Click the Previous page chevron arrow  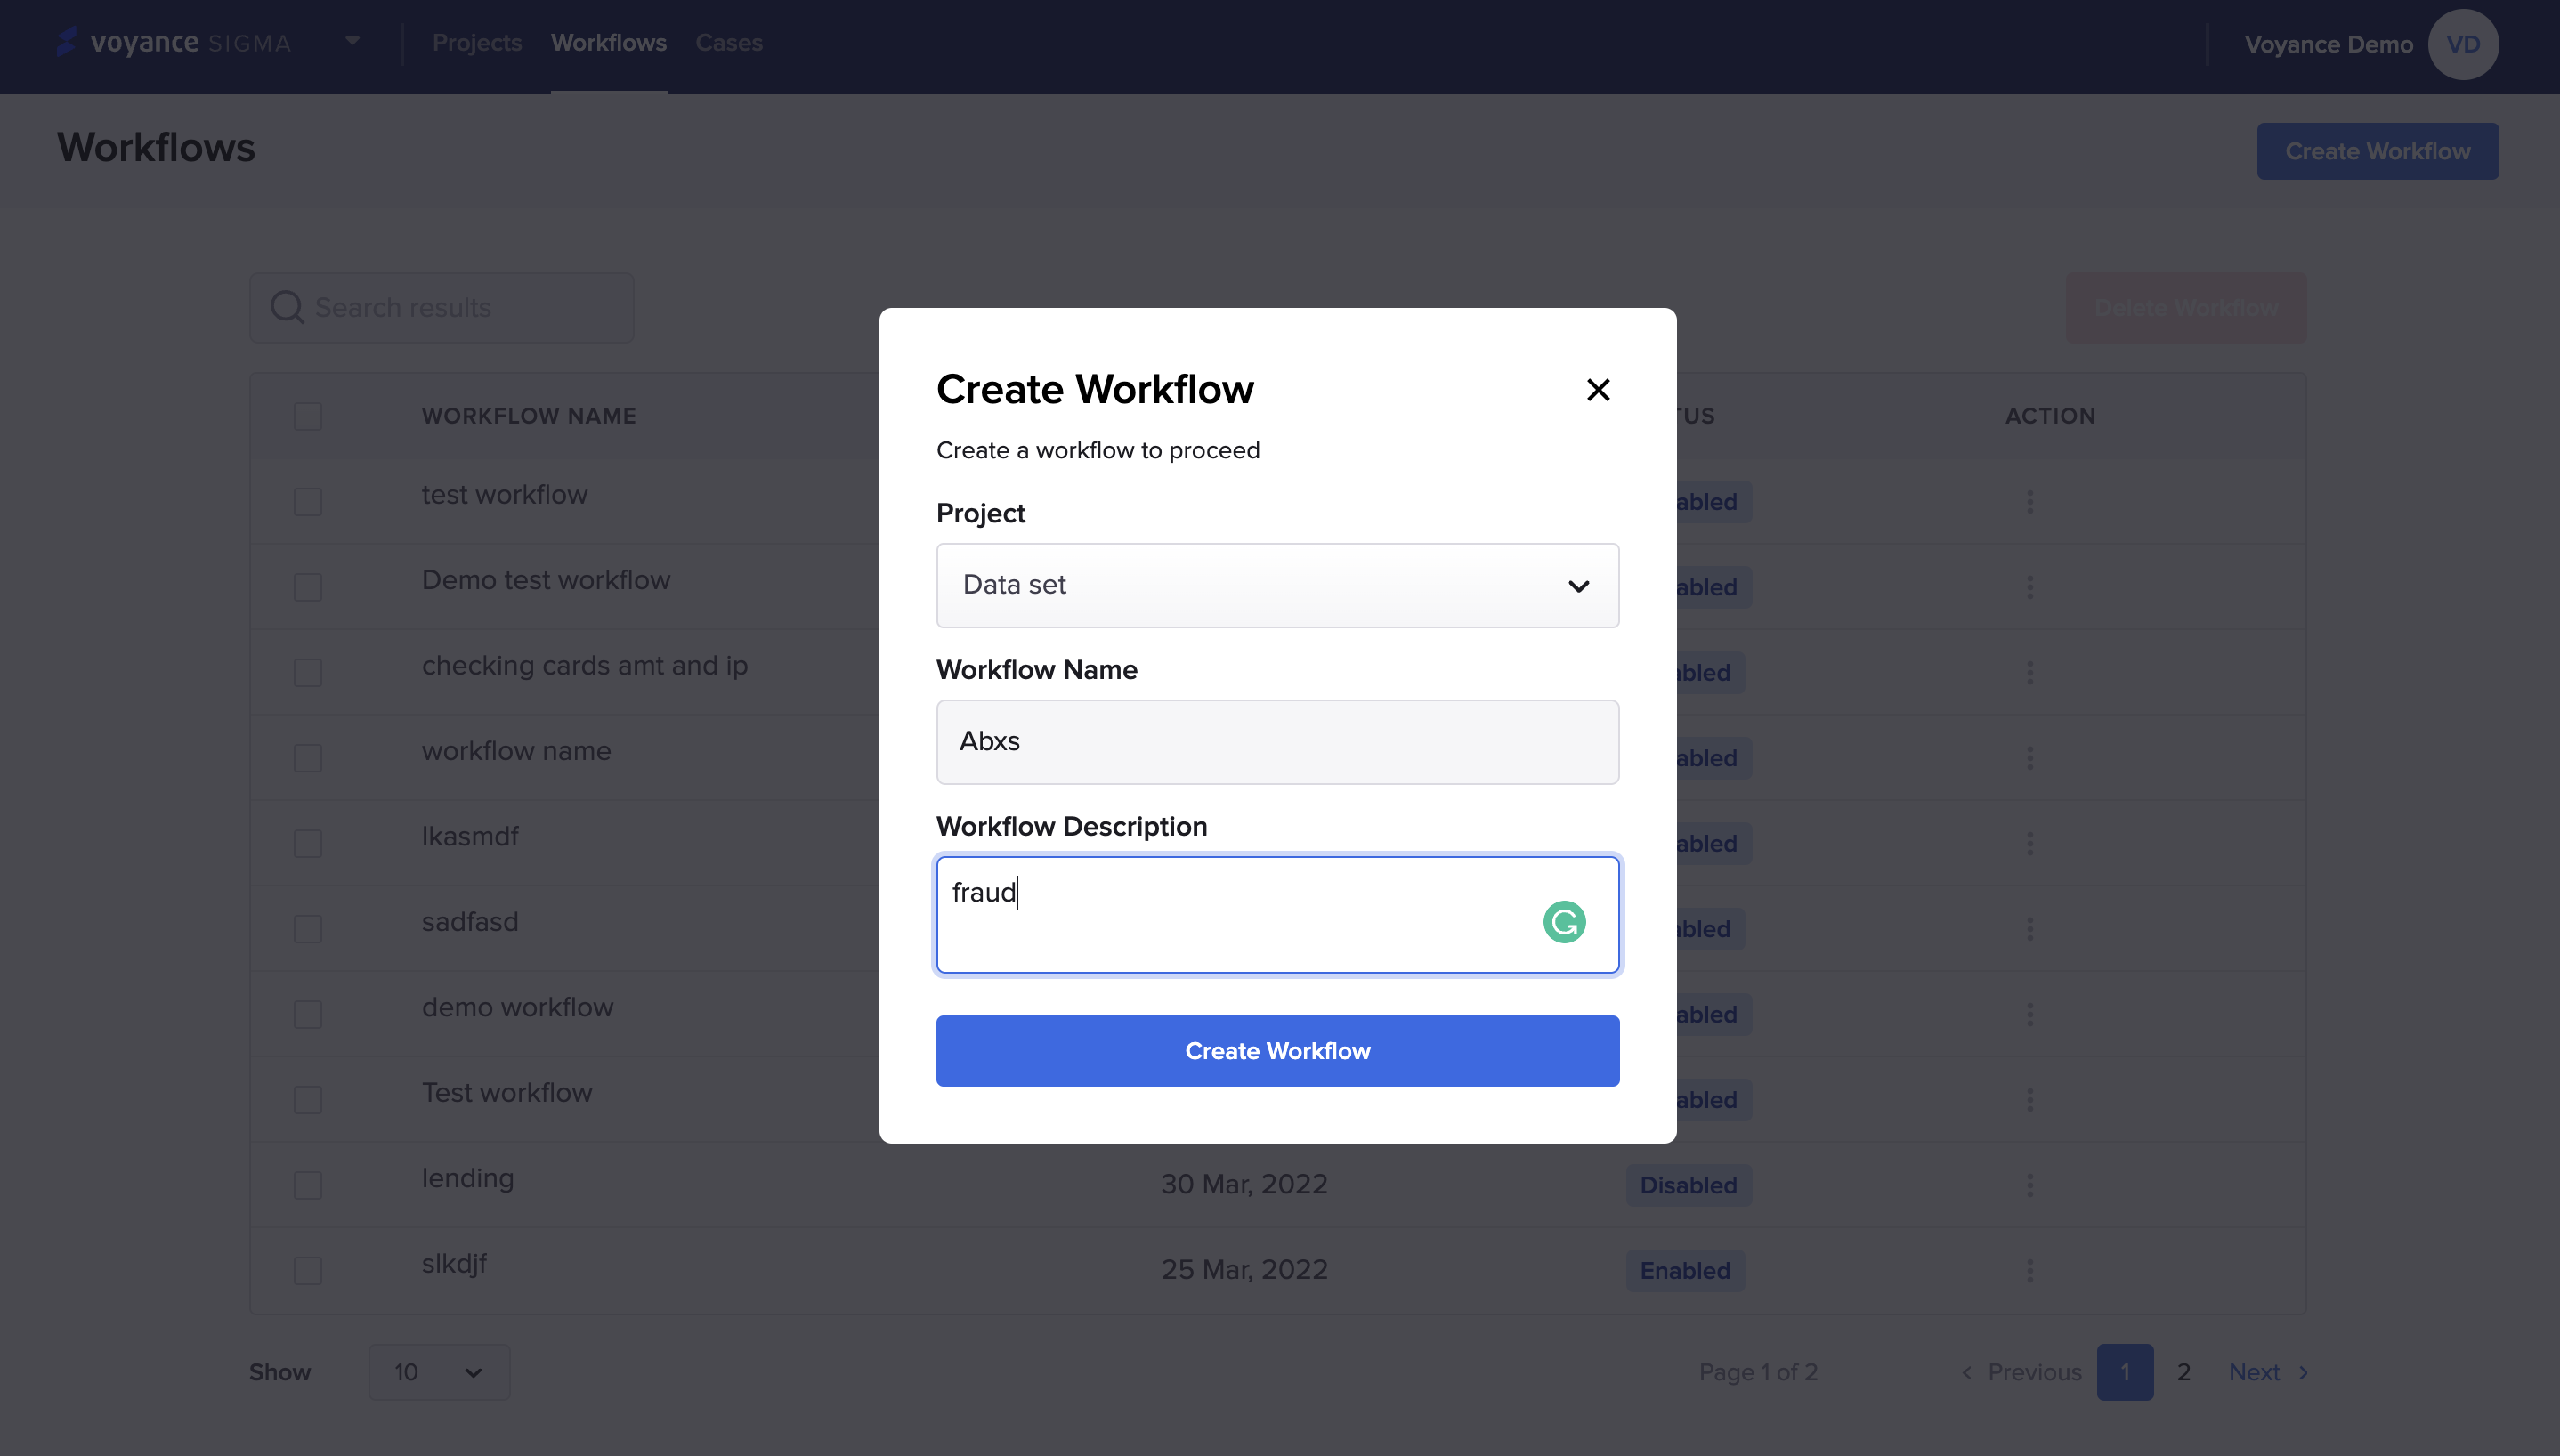pyautogui.click(x=1967, y=1373)
